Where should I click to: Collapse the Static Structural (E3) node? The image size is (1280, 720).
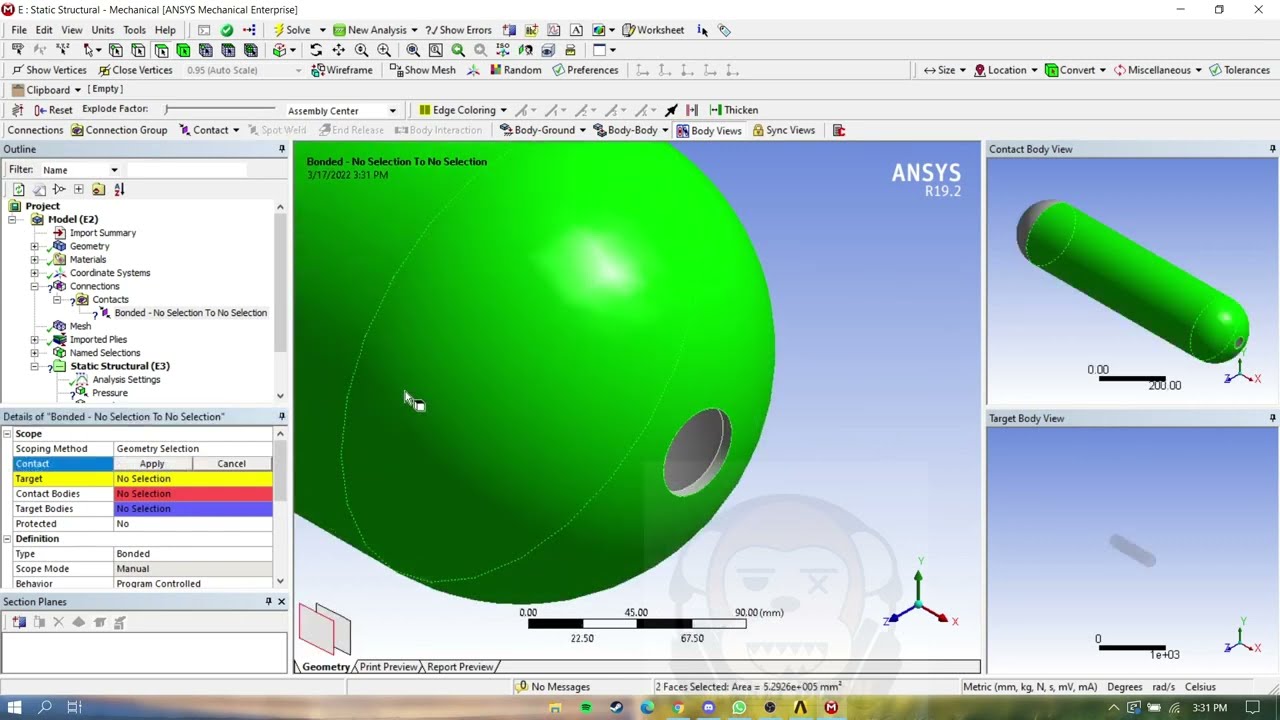tap(34, 366)
